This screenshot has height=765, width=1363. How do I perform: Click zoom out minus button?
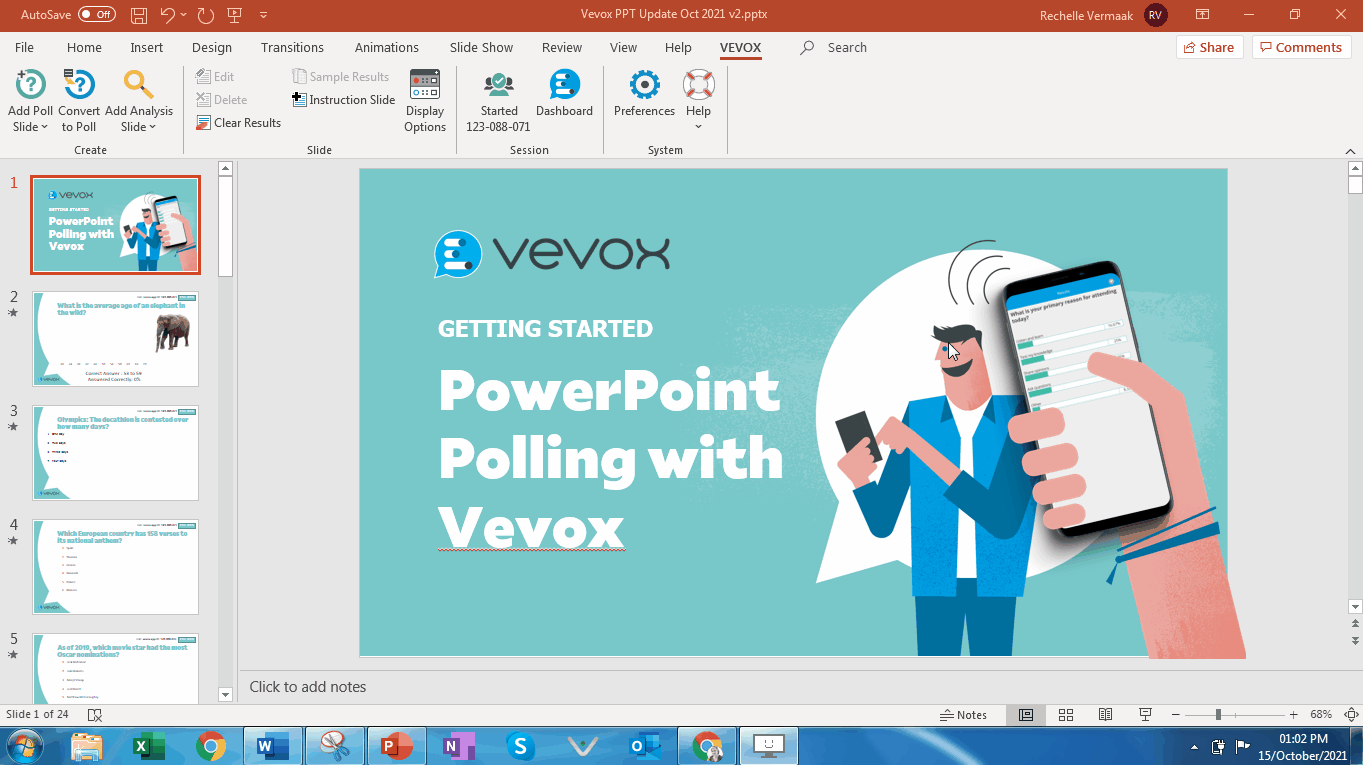coord(1174,715)
